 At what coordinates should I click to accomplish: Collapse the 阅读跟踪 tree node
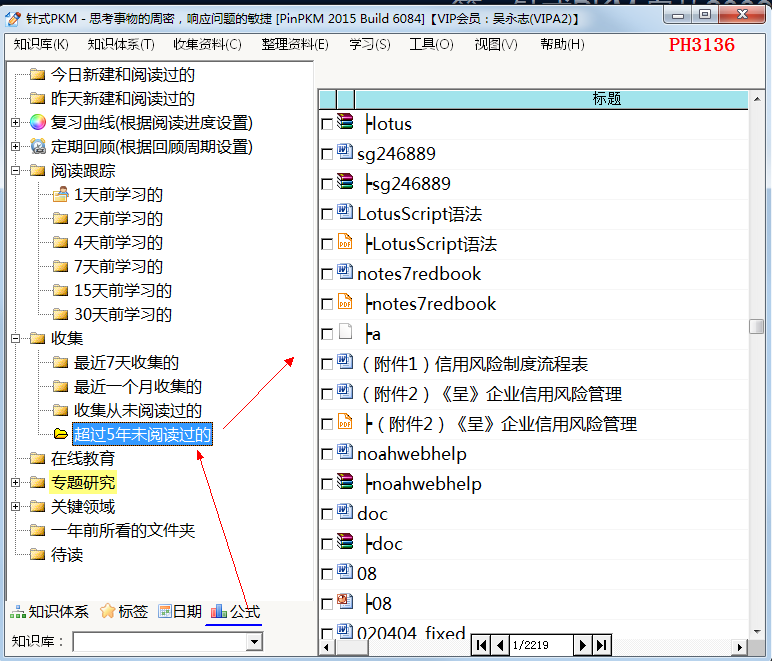coord(16,171)
